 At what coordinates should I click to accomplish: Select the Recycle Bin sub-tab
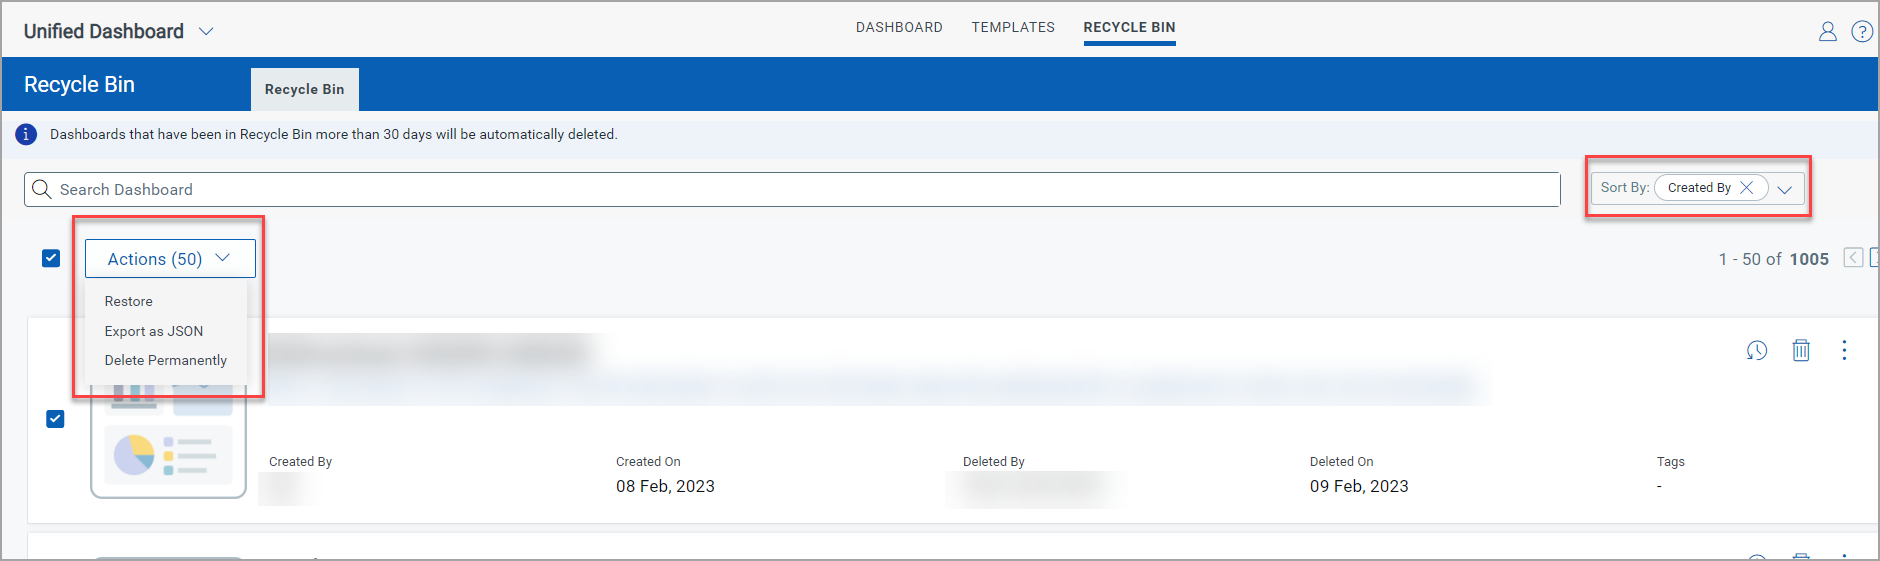(x=305, y=89)
